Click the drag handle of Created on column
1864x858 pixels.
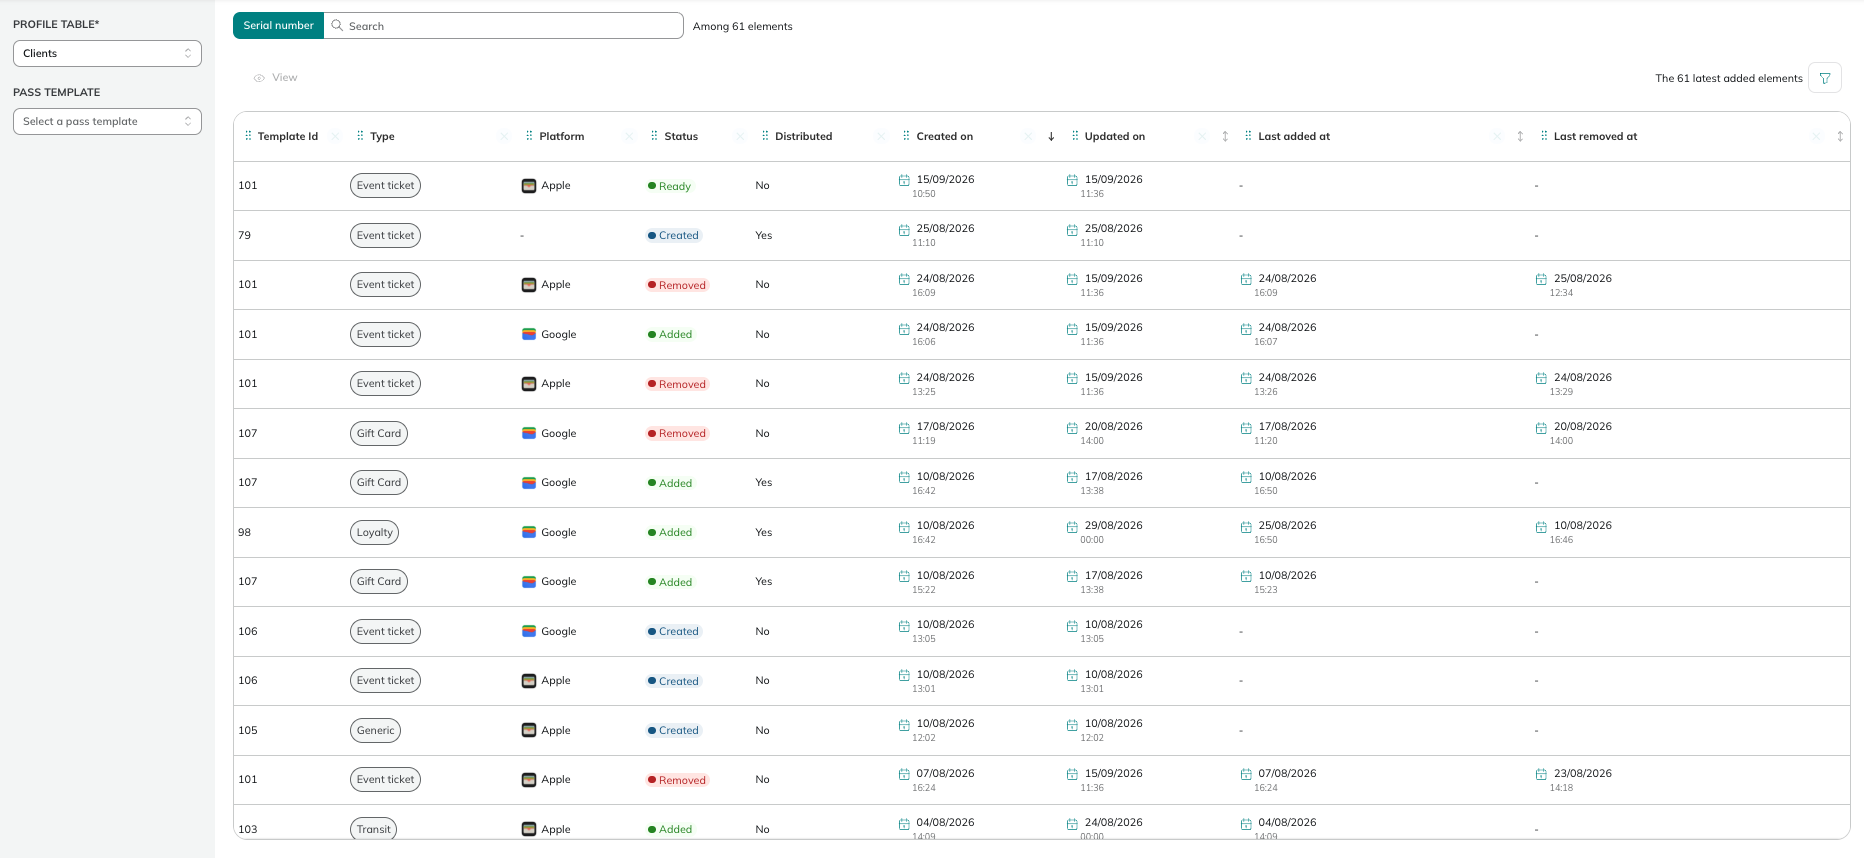(x=906, y=136)
